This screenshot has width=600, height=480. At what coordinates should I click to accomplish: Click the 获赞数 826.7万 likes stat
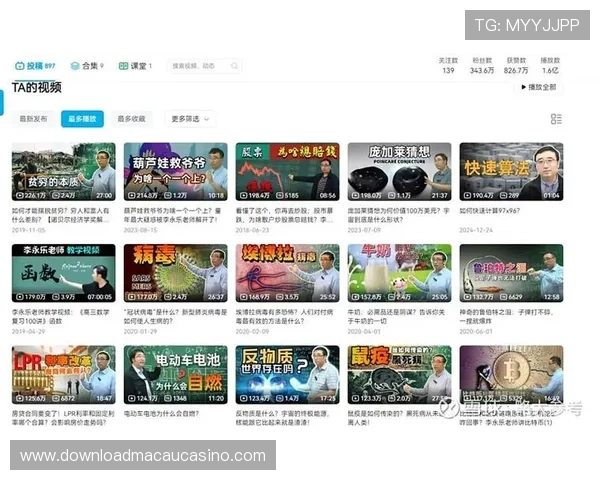click(516, 65)
